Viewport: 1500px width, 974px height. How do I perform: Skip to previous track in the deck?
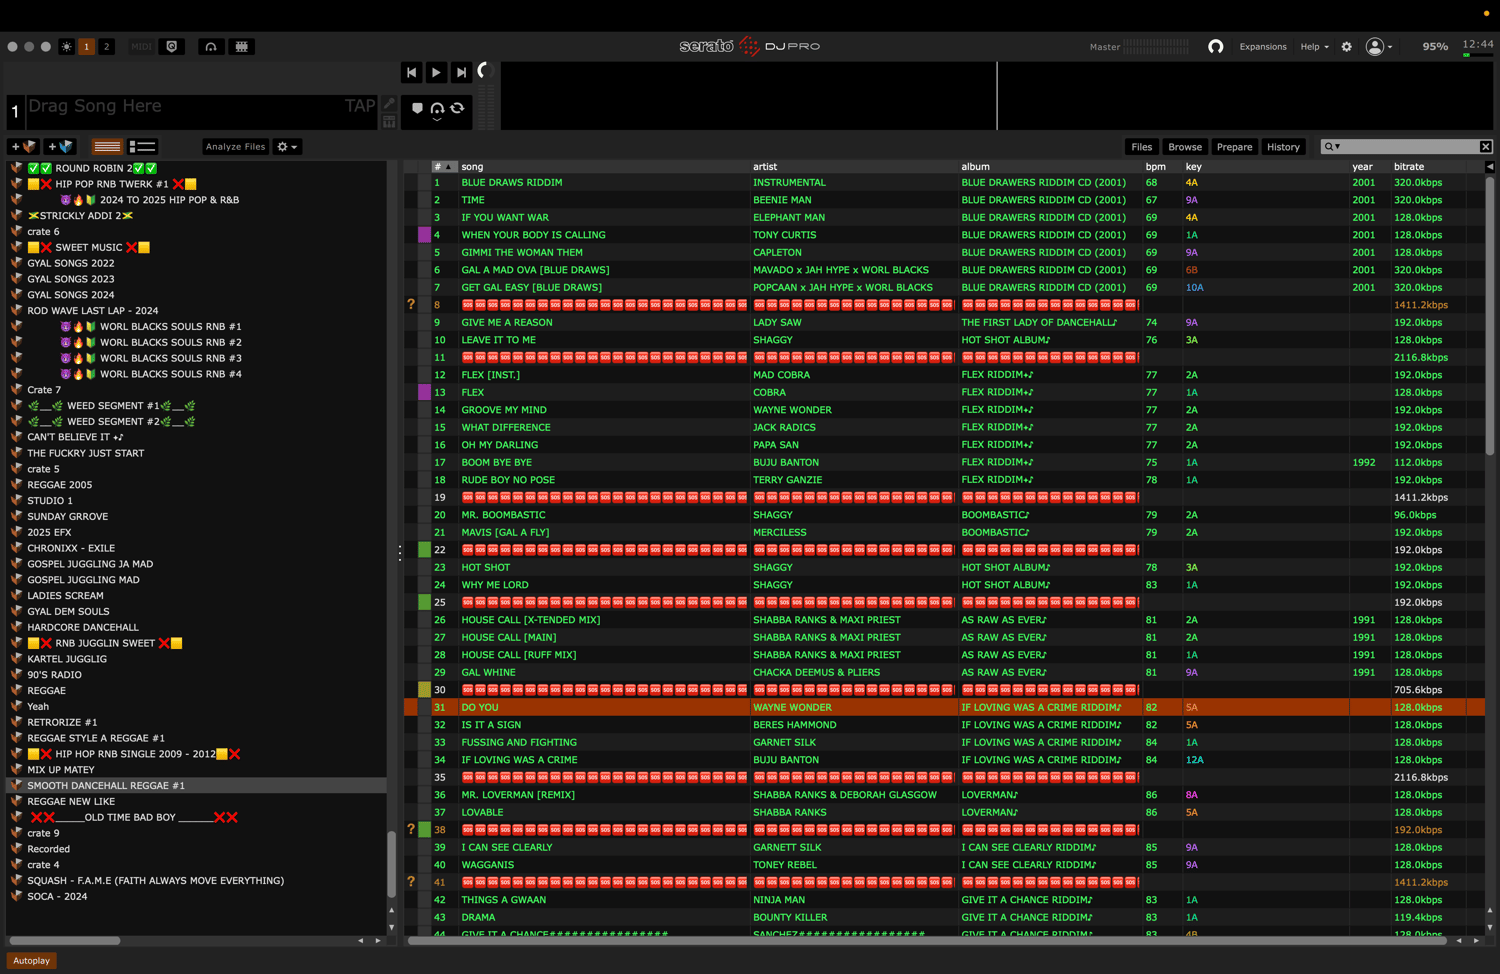tap(411, 72)
